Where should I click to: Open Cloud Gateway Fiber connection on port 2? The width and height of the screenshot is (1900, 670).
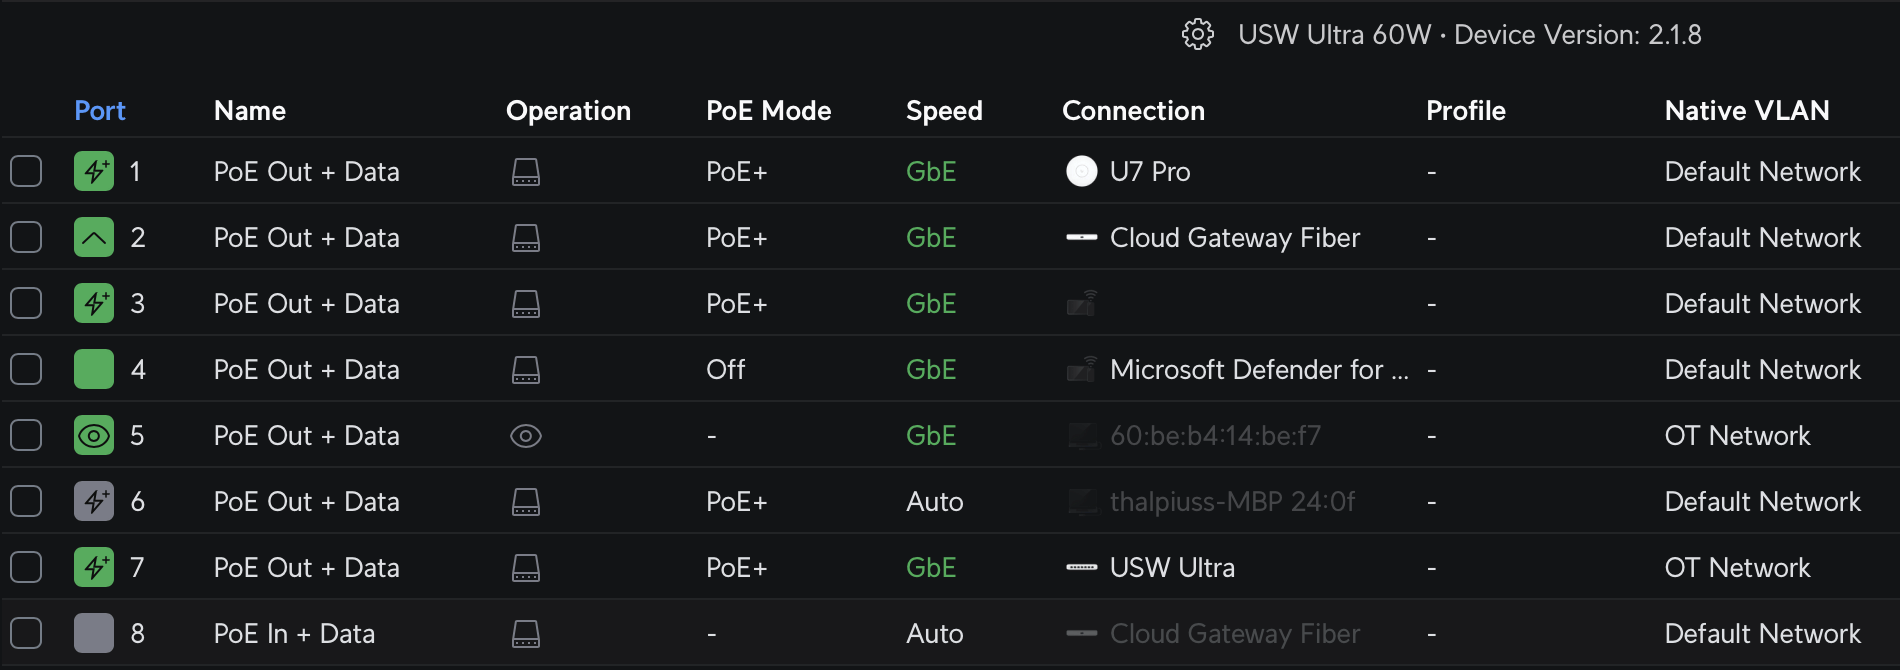[x=1235, y=238]
